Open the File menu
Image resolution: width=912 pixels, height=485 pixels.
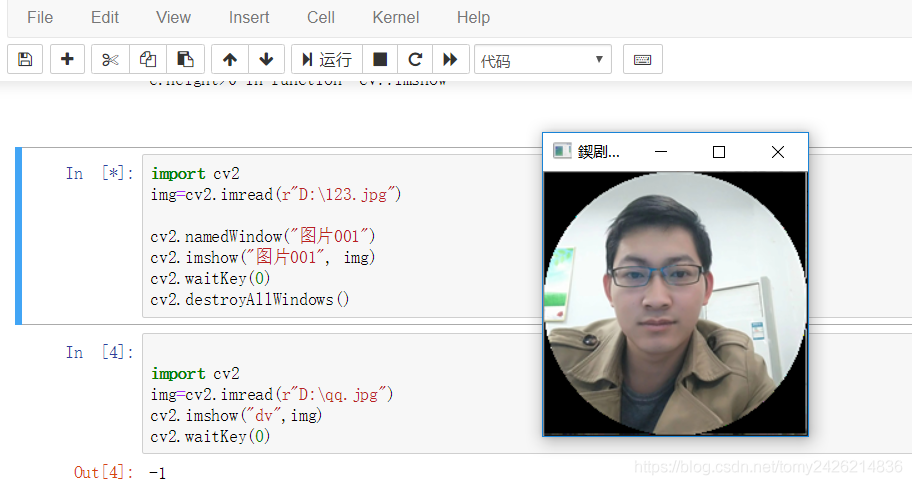click(40, 17)
